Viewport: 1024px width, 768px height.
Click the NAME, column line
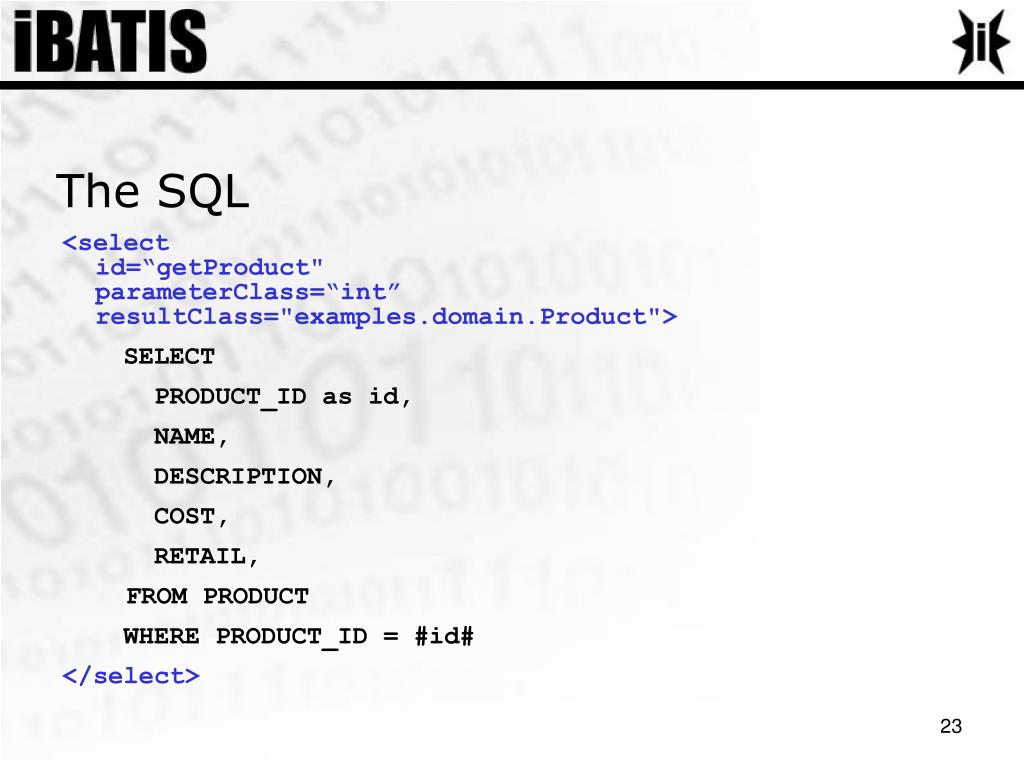point(191,437)
